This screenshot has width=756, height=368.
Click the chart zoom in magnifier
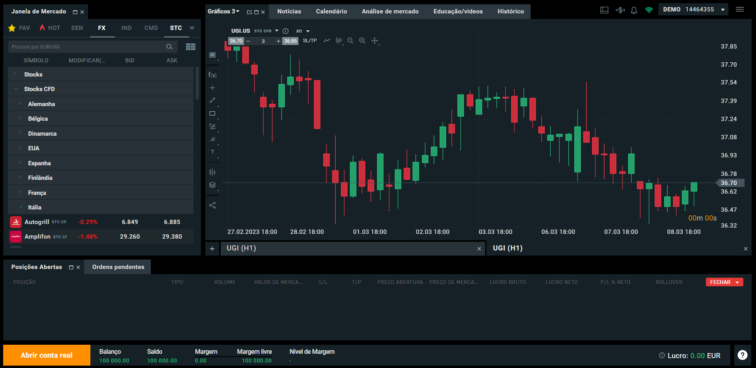362,41
